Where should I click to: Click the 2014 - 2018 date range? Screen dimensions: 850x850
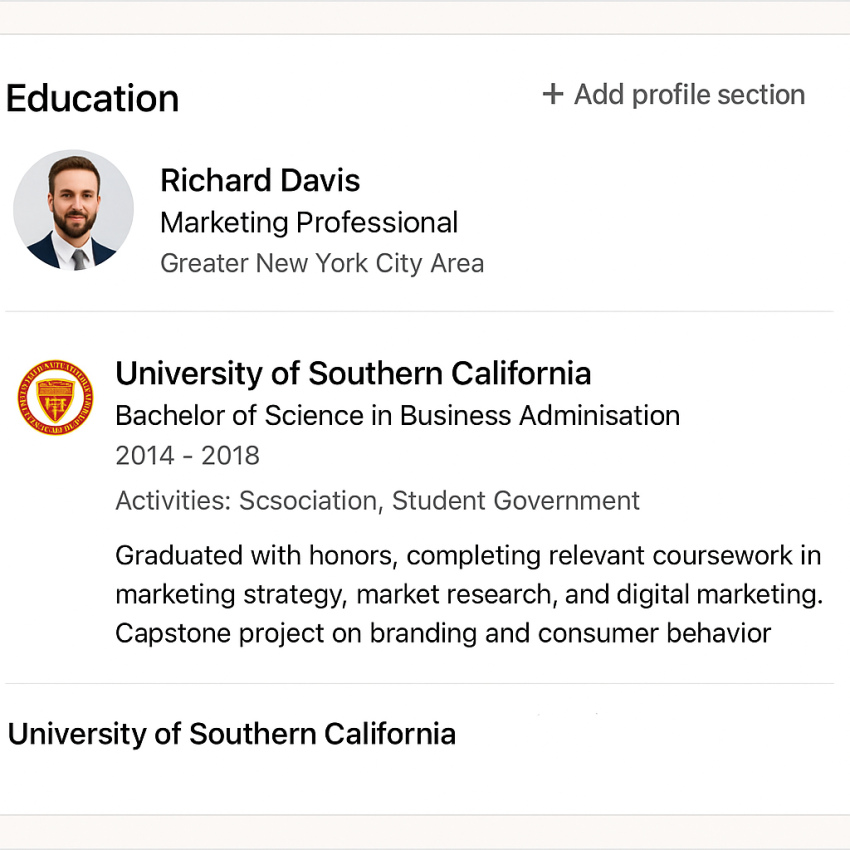coord(187,456)
